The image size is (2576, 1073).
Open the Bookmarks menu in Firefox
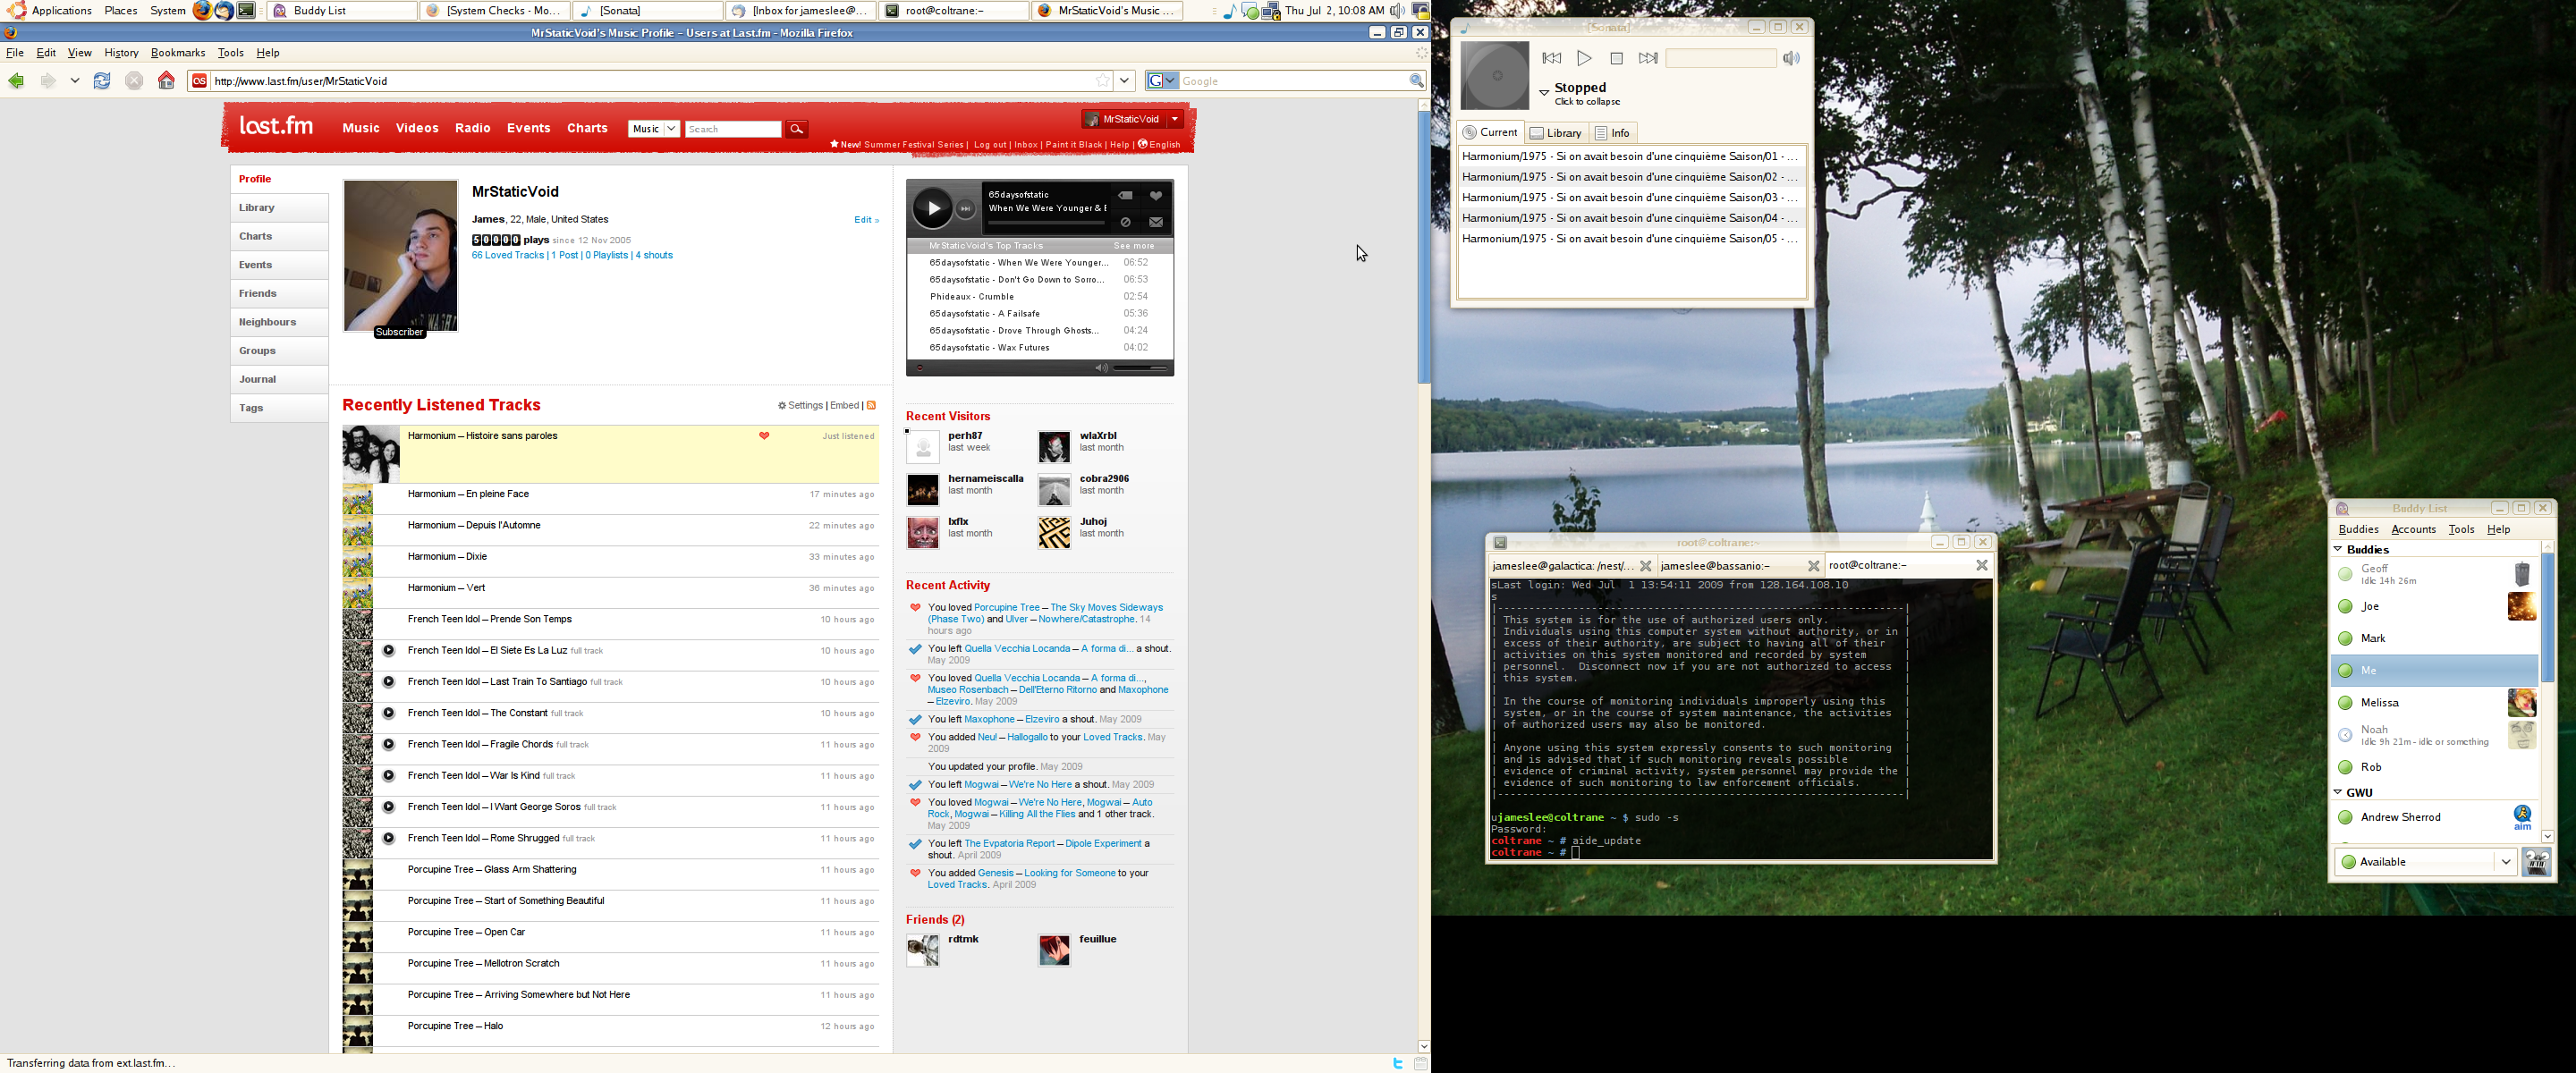click(178, 53)
